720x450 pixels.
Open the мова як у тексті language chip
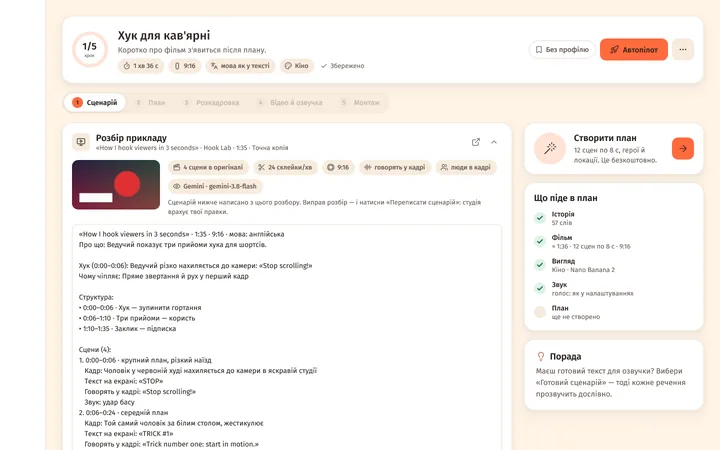tap(240, 66)
